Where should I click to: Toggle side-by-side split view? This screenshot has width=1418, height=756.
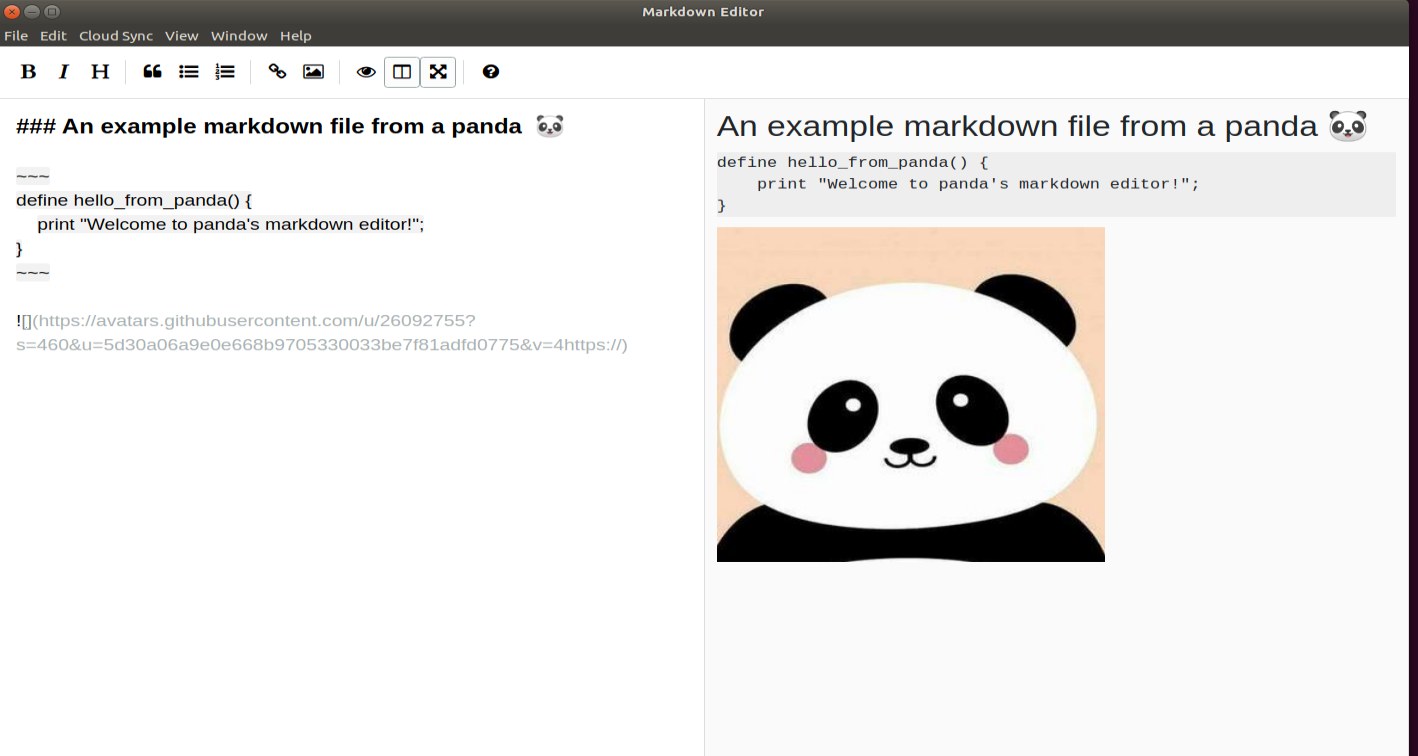point(402,72)
